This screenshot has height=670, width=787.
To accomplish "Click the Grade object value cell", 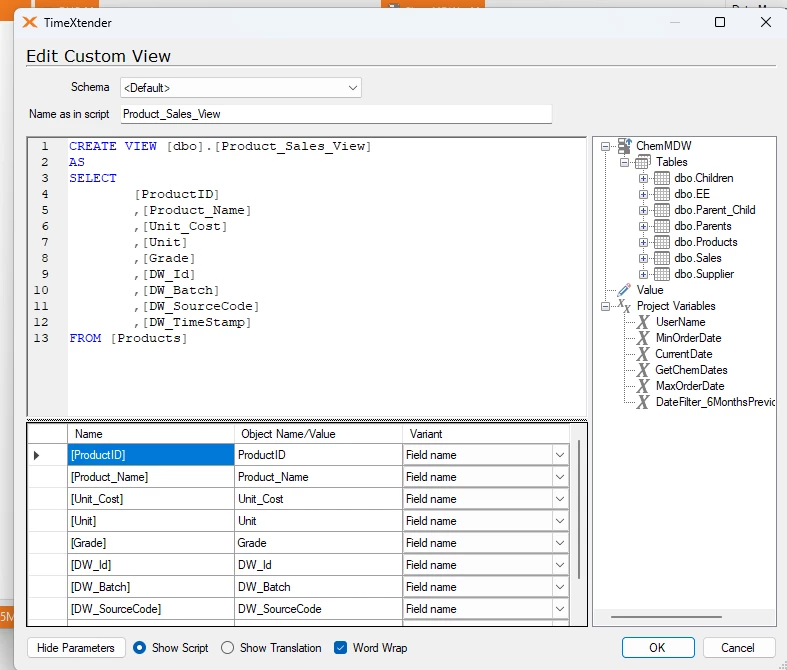I will click(318, 543).
